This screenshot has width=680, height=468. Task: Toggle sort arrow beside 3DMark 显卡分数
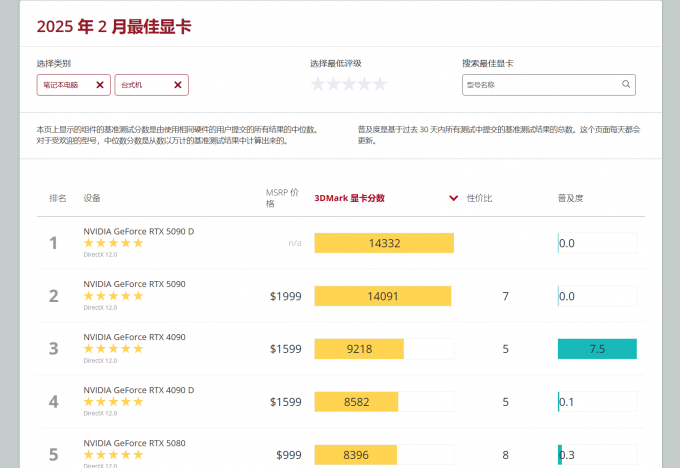tap(454, 198)
